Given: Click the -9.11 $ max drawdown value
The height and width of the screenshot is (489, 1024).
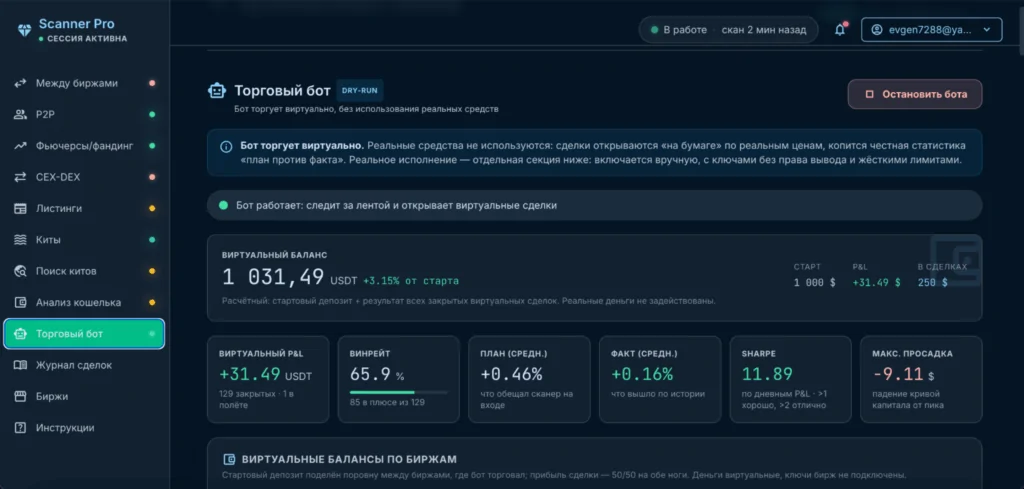Looking at the screenshot, I should 904,374.
